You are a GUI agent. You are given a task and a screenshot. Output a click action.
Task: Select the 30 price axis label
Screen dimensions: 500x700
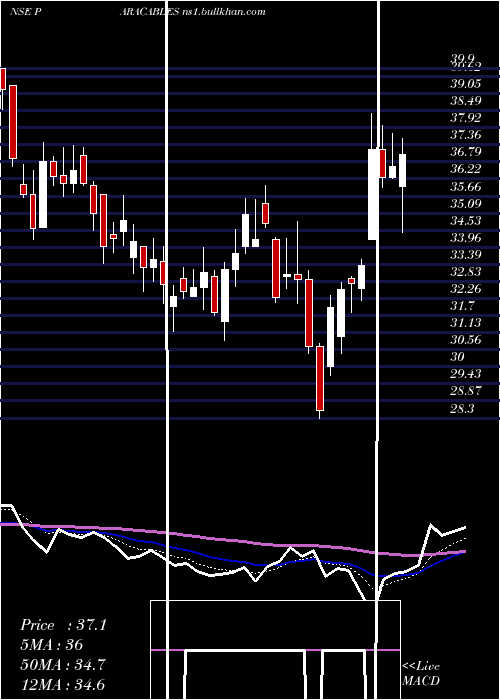tap(458, 356)
